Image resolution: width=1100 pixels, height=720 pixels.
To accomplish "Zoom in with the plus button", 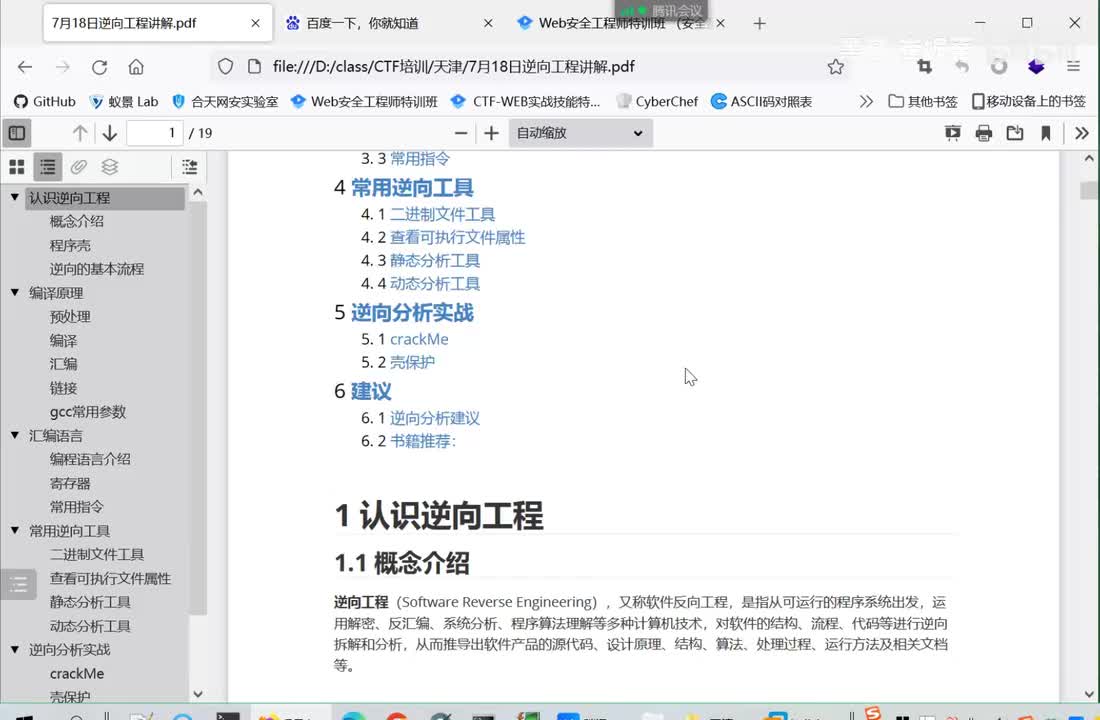I will coord(491,133).
